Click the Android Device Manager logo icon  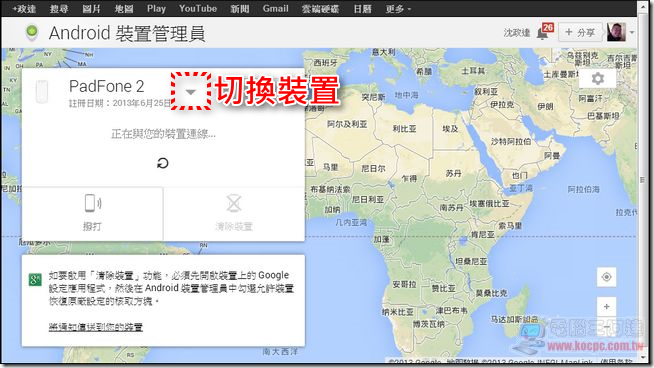point(32,33)
